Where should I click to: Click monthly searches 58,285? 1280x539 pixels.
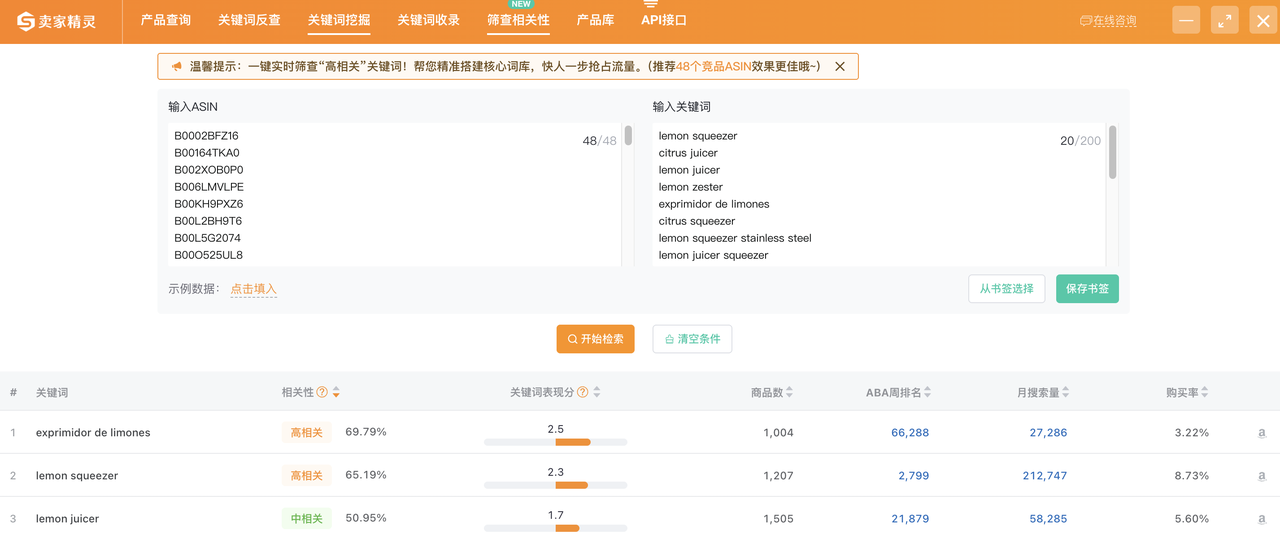pos(1048,519)
